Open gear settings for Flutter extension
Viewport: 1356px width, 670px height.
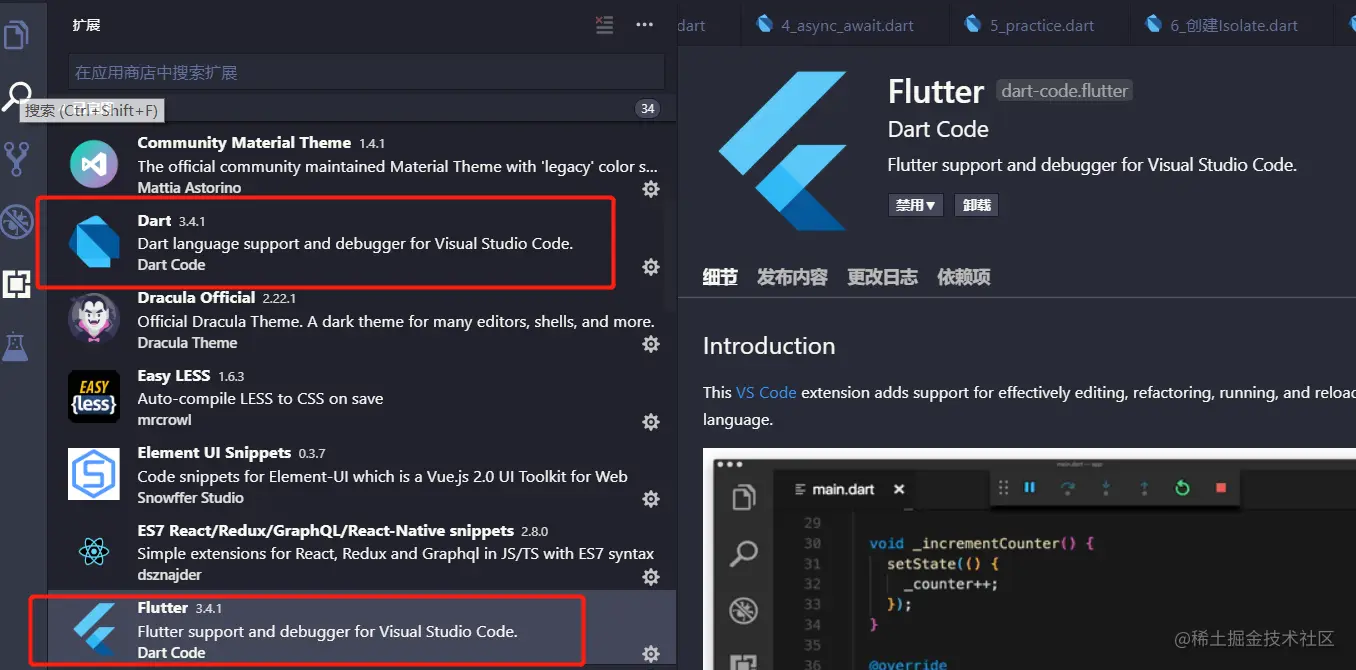coord(651,654)
